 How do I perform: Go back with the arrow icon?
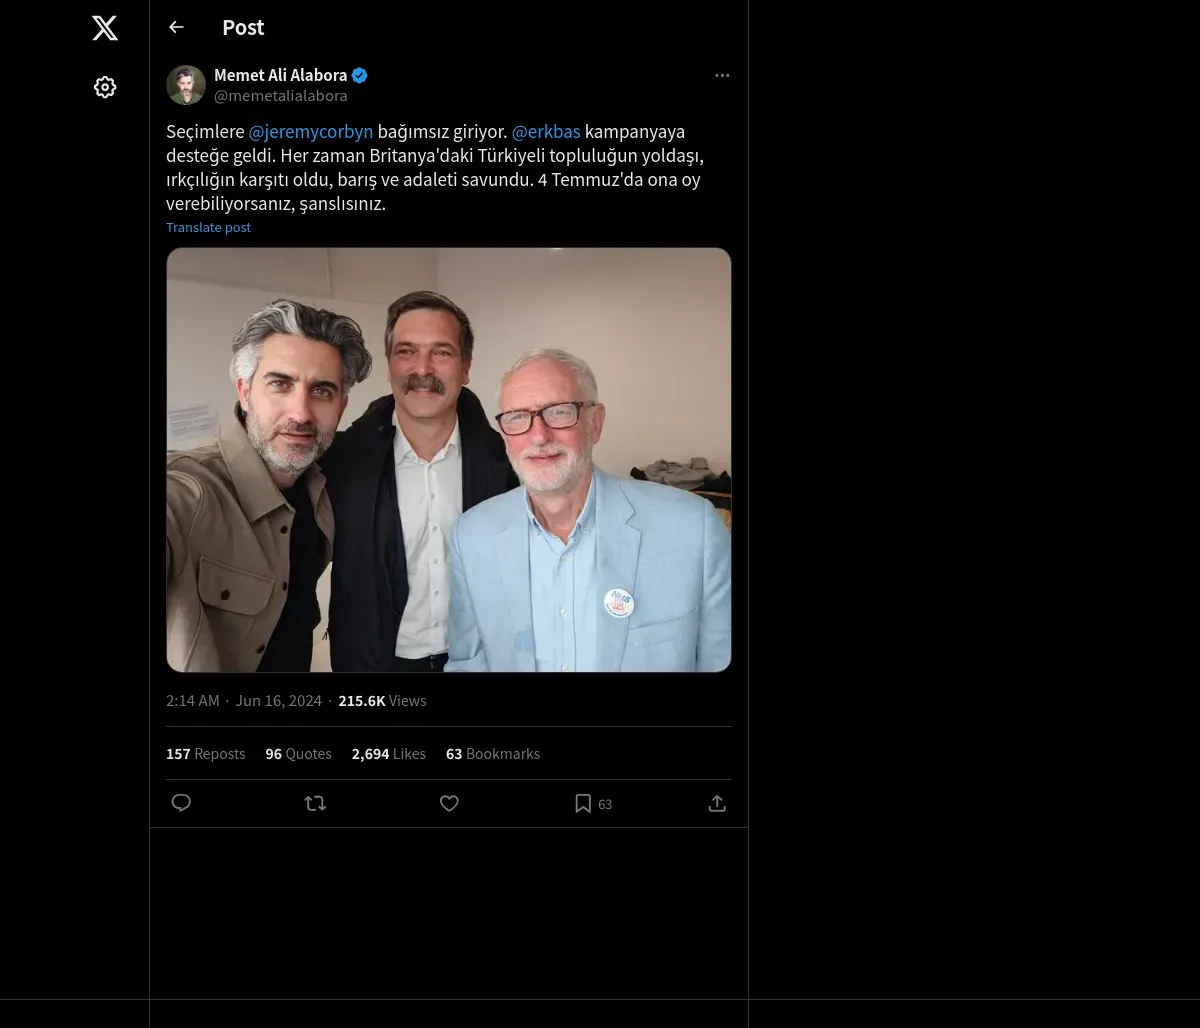pyautogui.click(x=177, y=28)
